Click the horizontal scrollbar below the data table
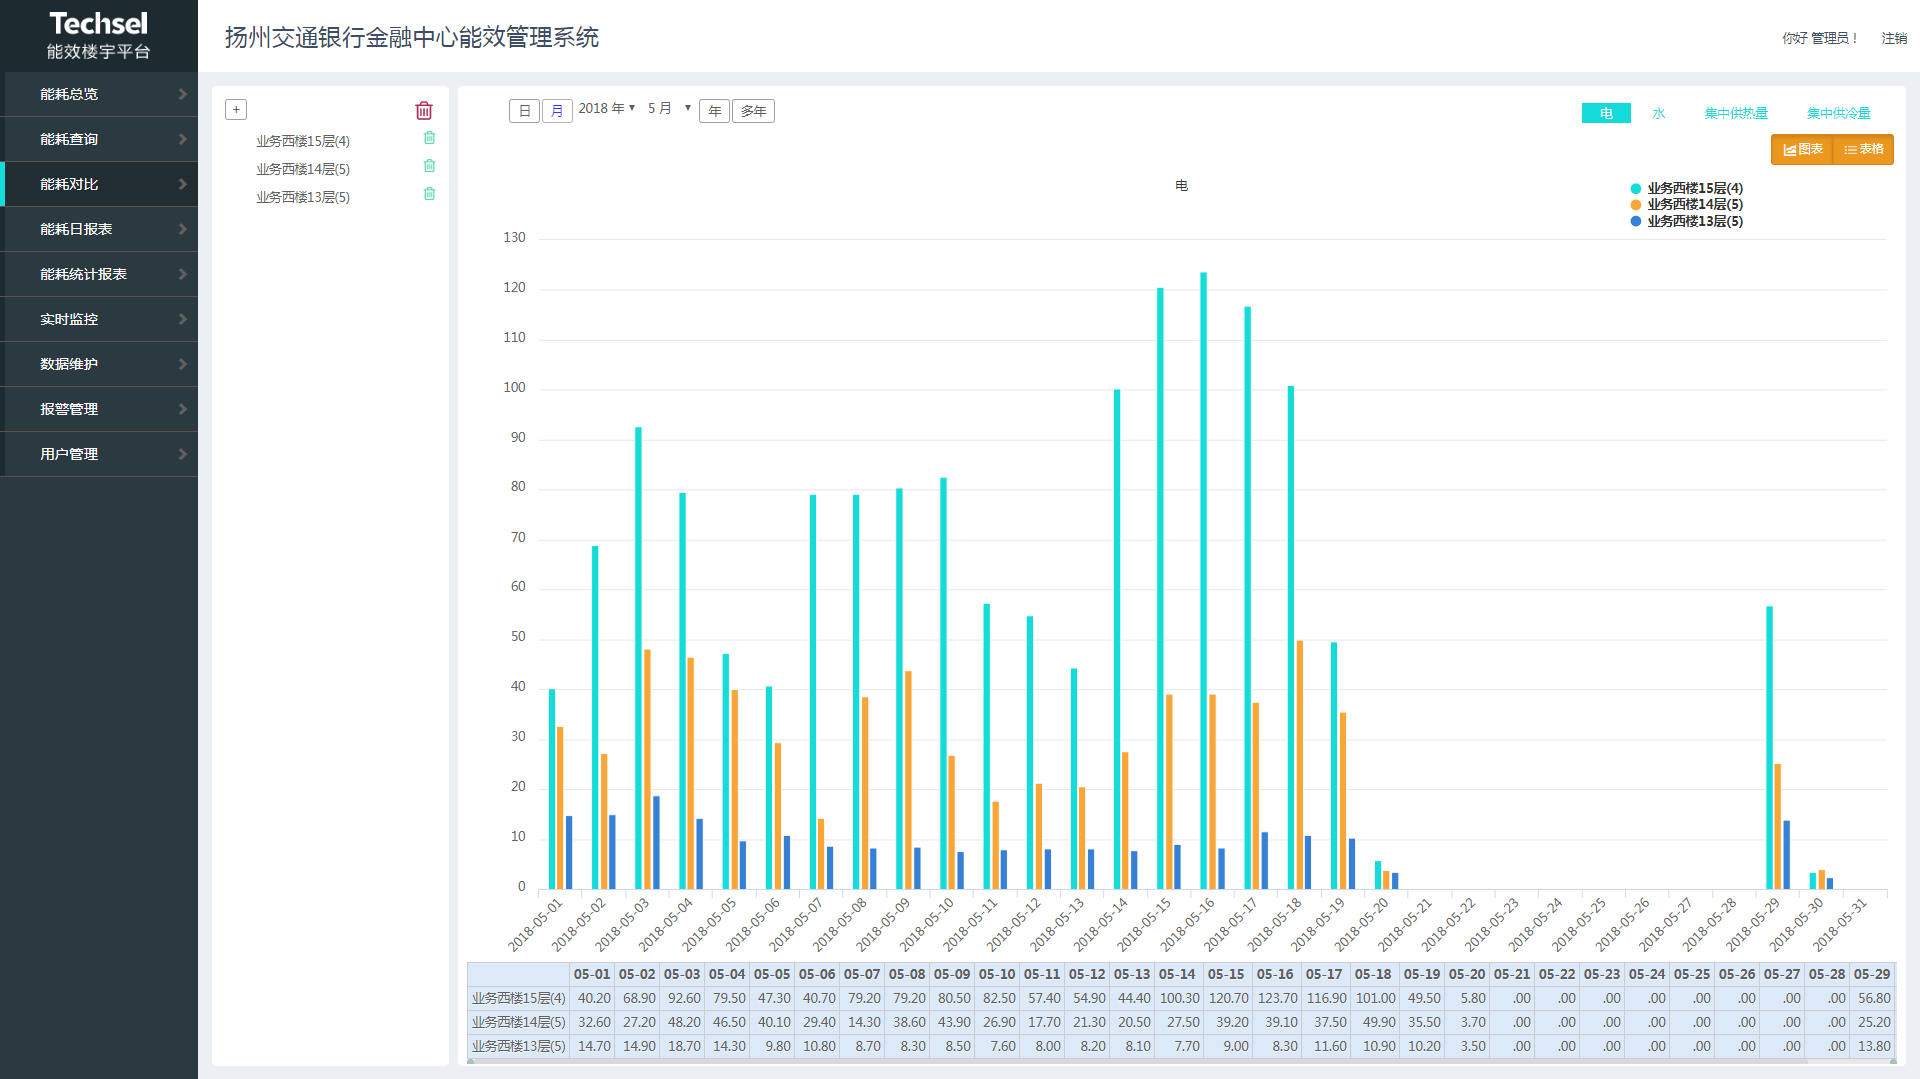 1180,1061
